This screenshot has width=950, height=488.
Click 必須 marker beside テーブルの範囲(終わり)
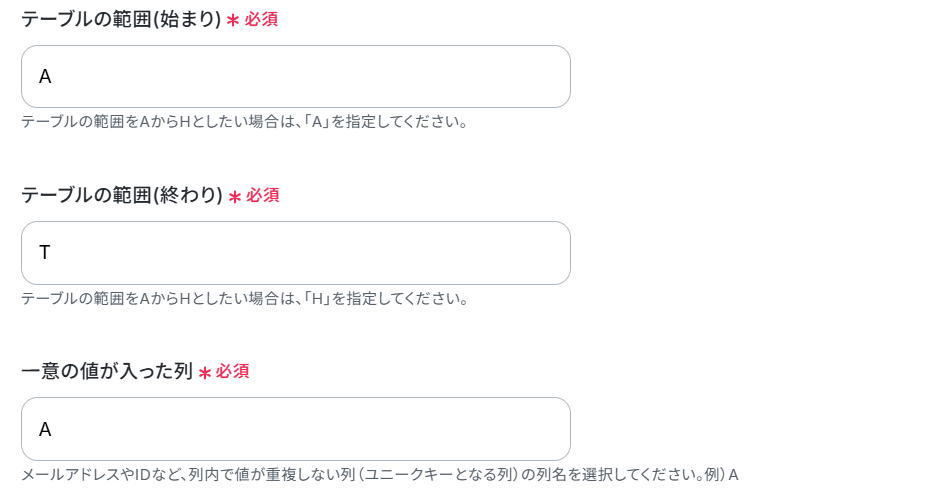click(262, 195)
